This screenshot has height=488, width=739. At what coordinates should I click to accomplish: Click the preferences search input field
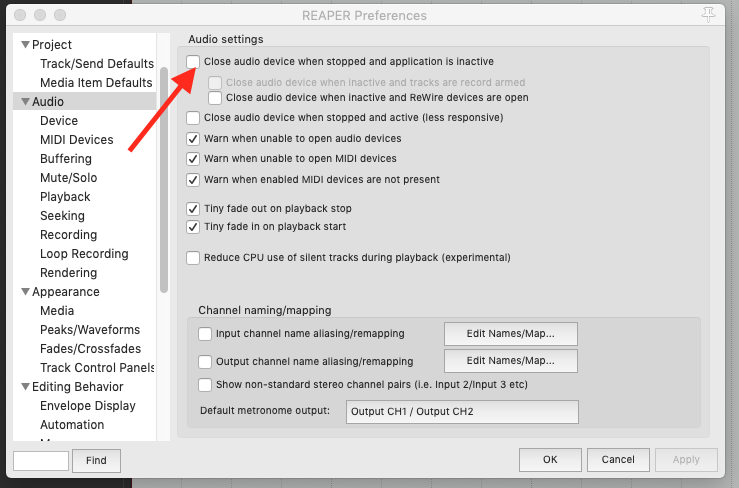[x=41, y=461]
